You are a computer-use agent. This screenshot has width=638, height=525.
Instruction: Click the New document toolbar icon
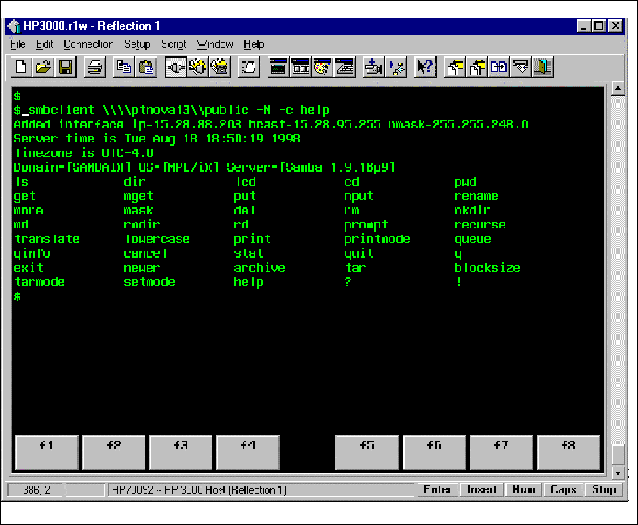click(x=21, y=67)
